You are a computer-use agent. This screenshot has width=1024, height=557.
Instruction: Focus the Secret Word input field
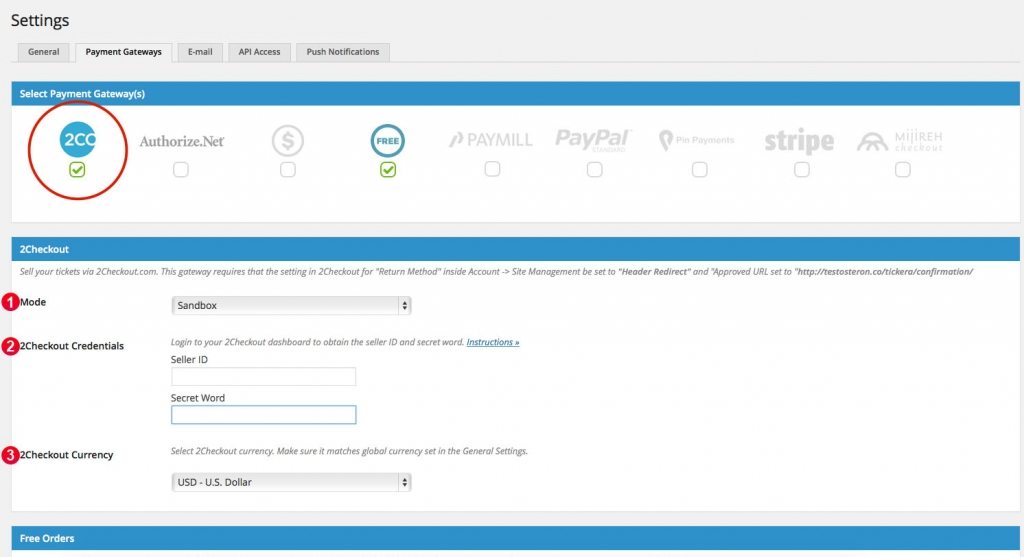click(263, 415)
